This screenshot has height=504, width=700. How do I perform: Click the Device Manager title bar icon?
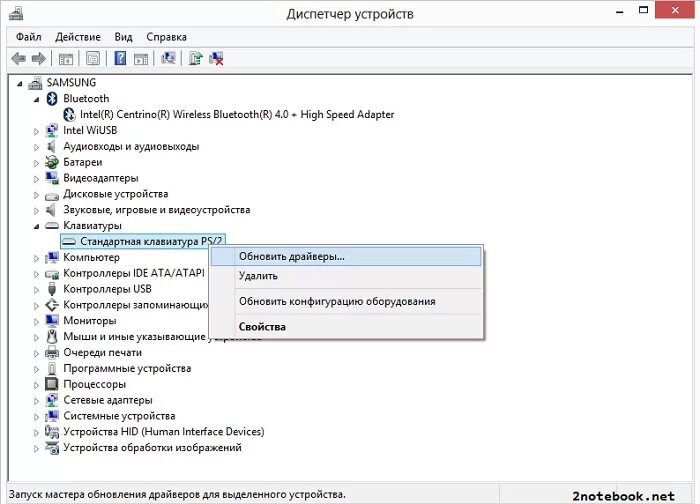[16, 13]
